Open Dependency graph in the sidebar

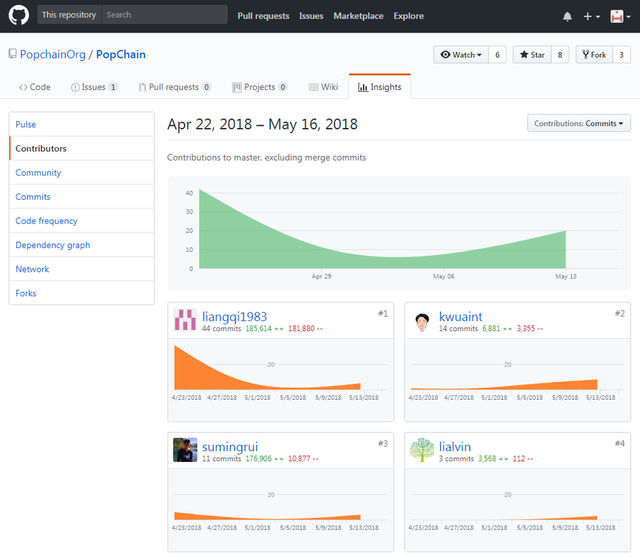[x=82, y=245]
